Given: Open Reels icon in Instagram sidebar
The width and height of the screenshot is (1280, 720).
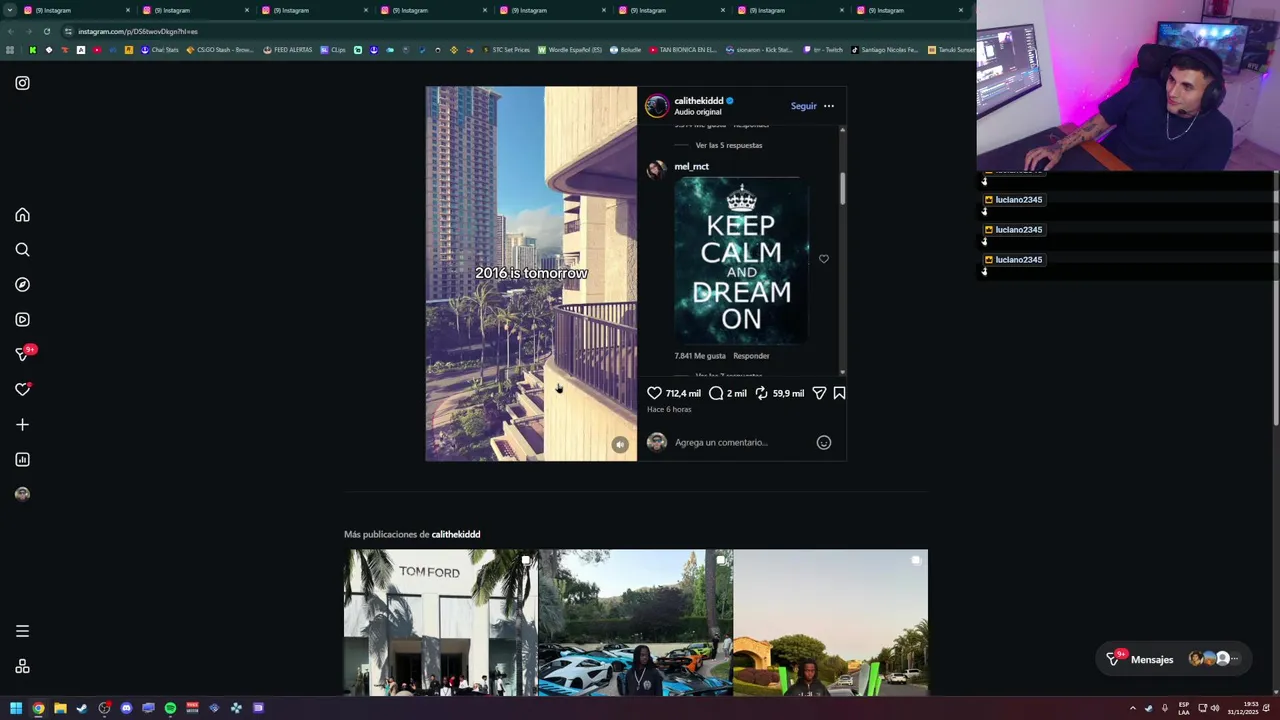Looking at the screenshot, I should click(22, 320).
